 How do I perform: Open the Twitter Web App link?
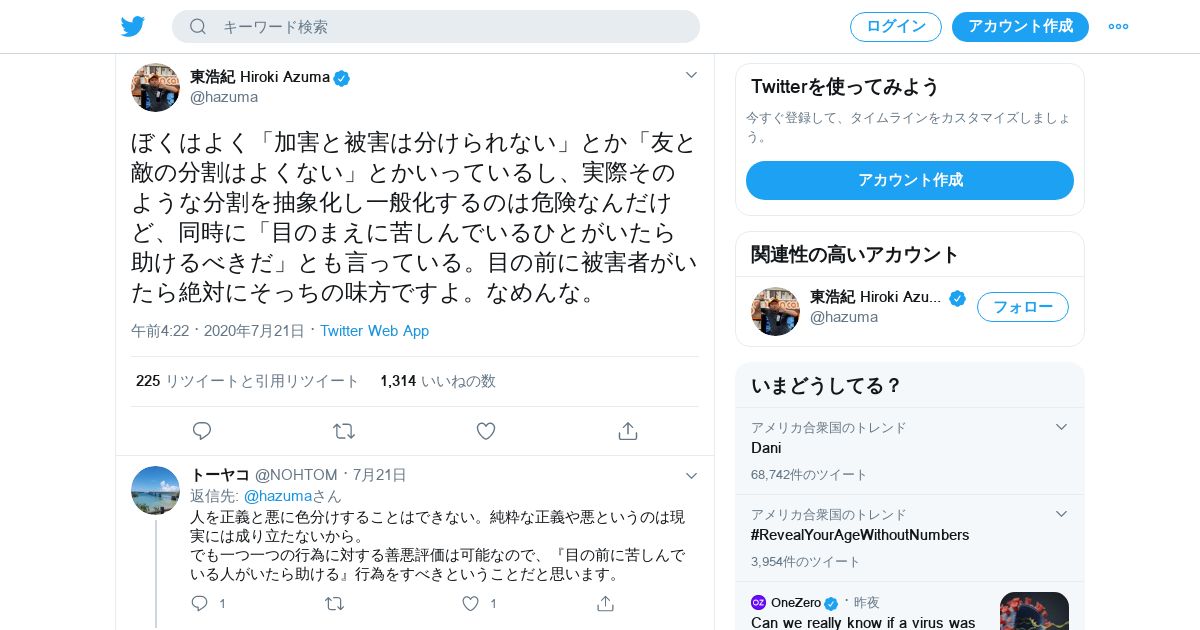coord(374,331)
